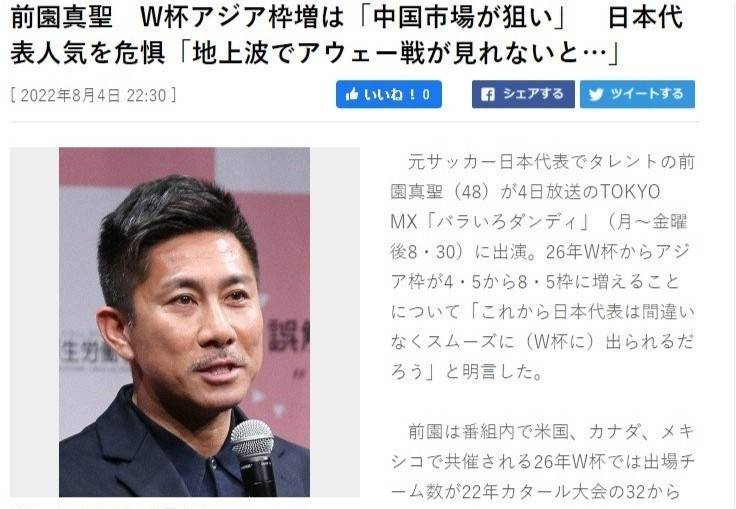Image resolution: width=736 pixels, height=509 pixels.
Task: Click the paragraph beginning 元サッカー日本代表
Action: [x=542, y=266]
